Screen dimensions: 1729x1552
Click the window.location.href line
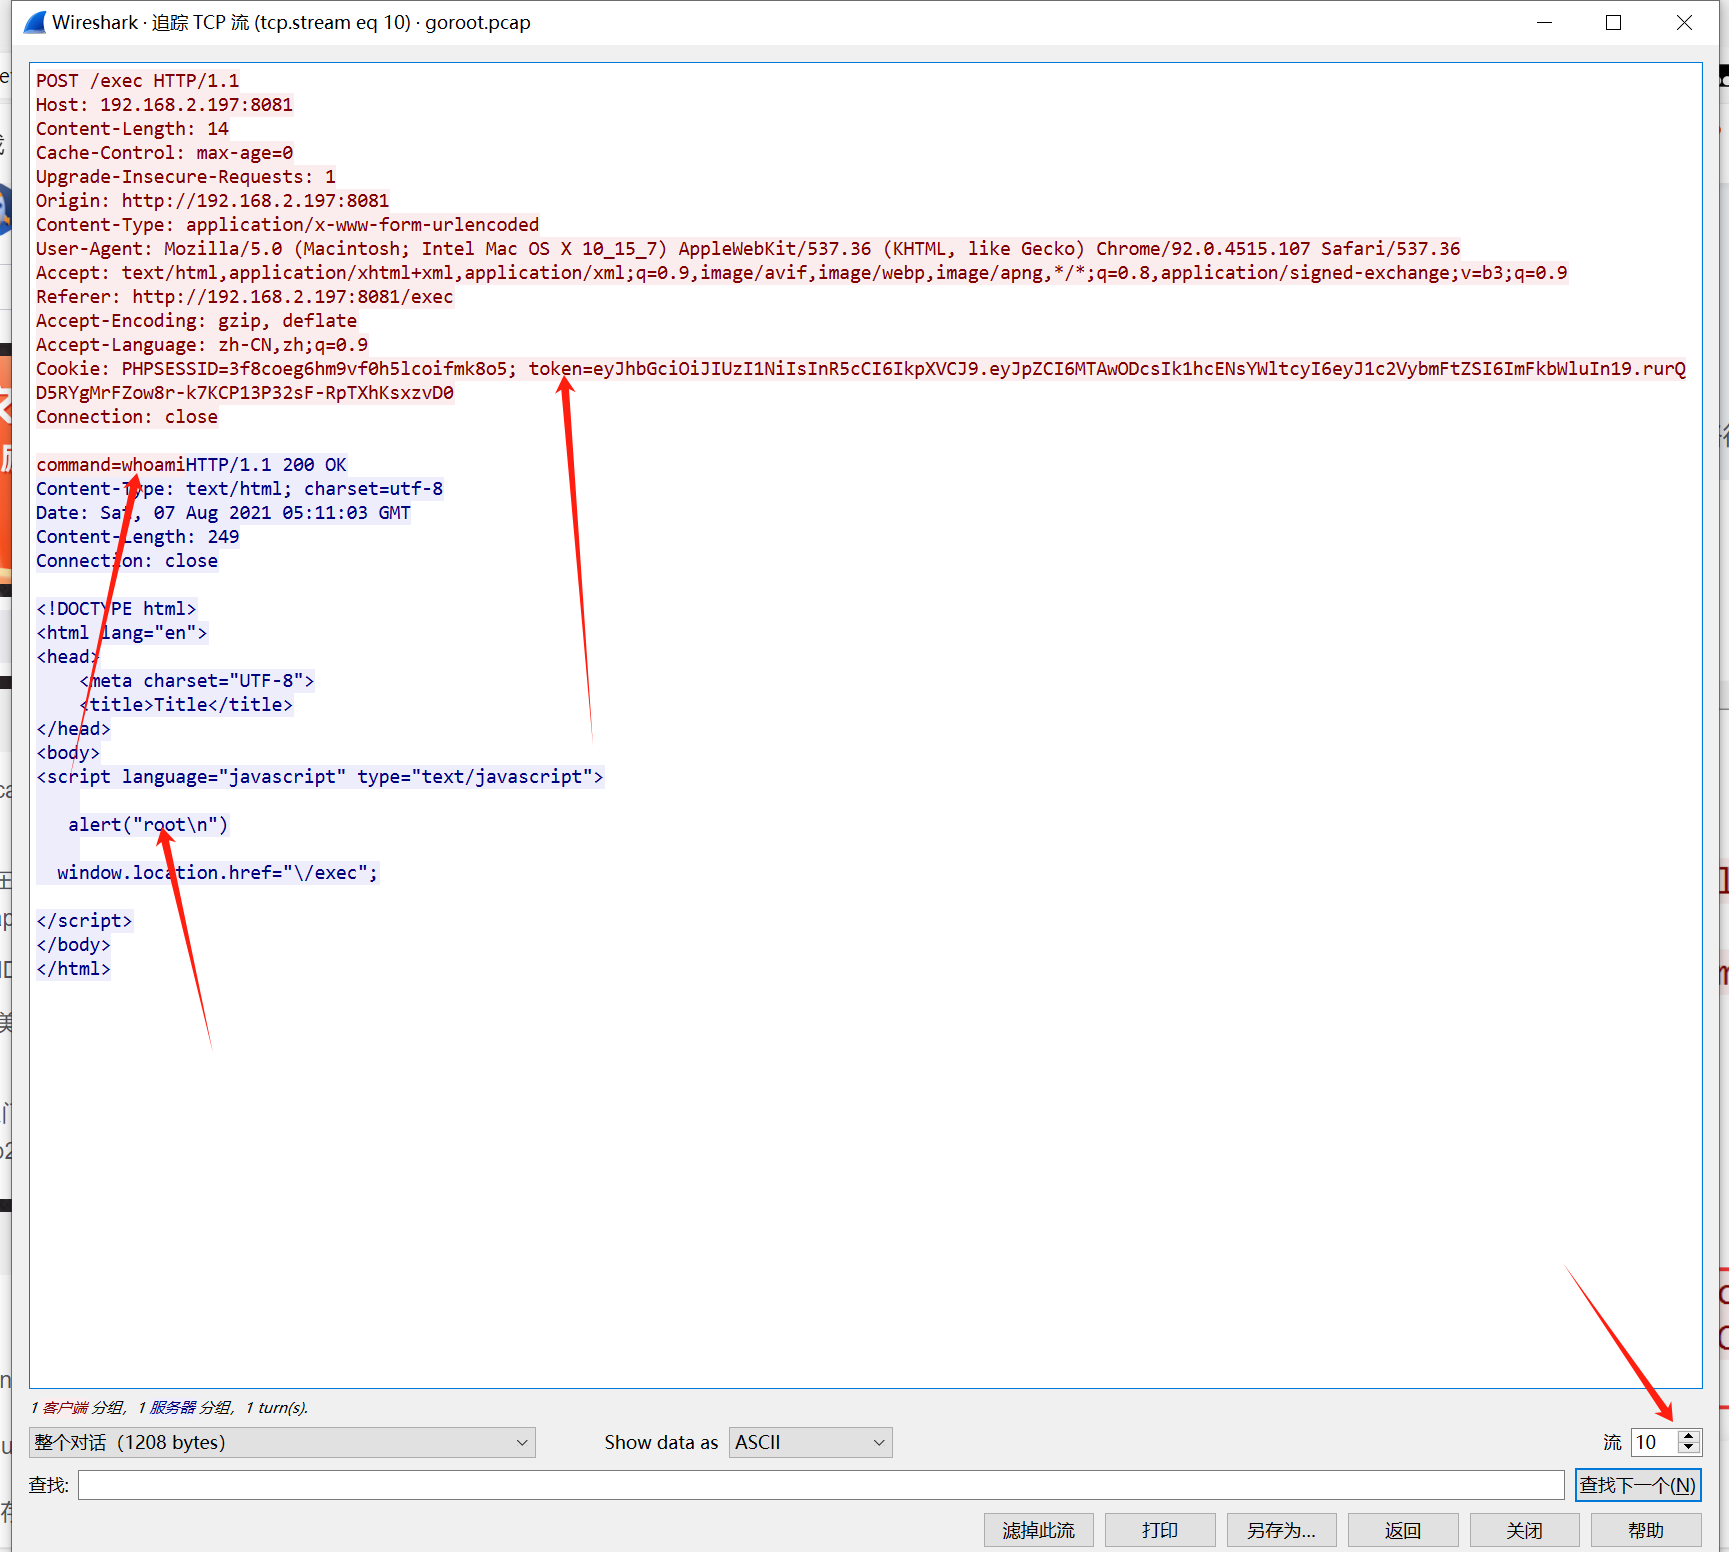218,873
